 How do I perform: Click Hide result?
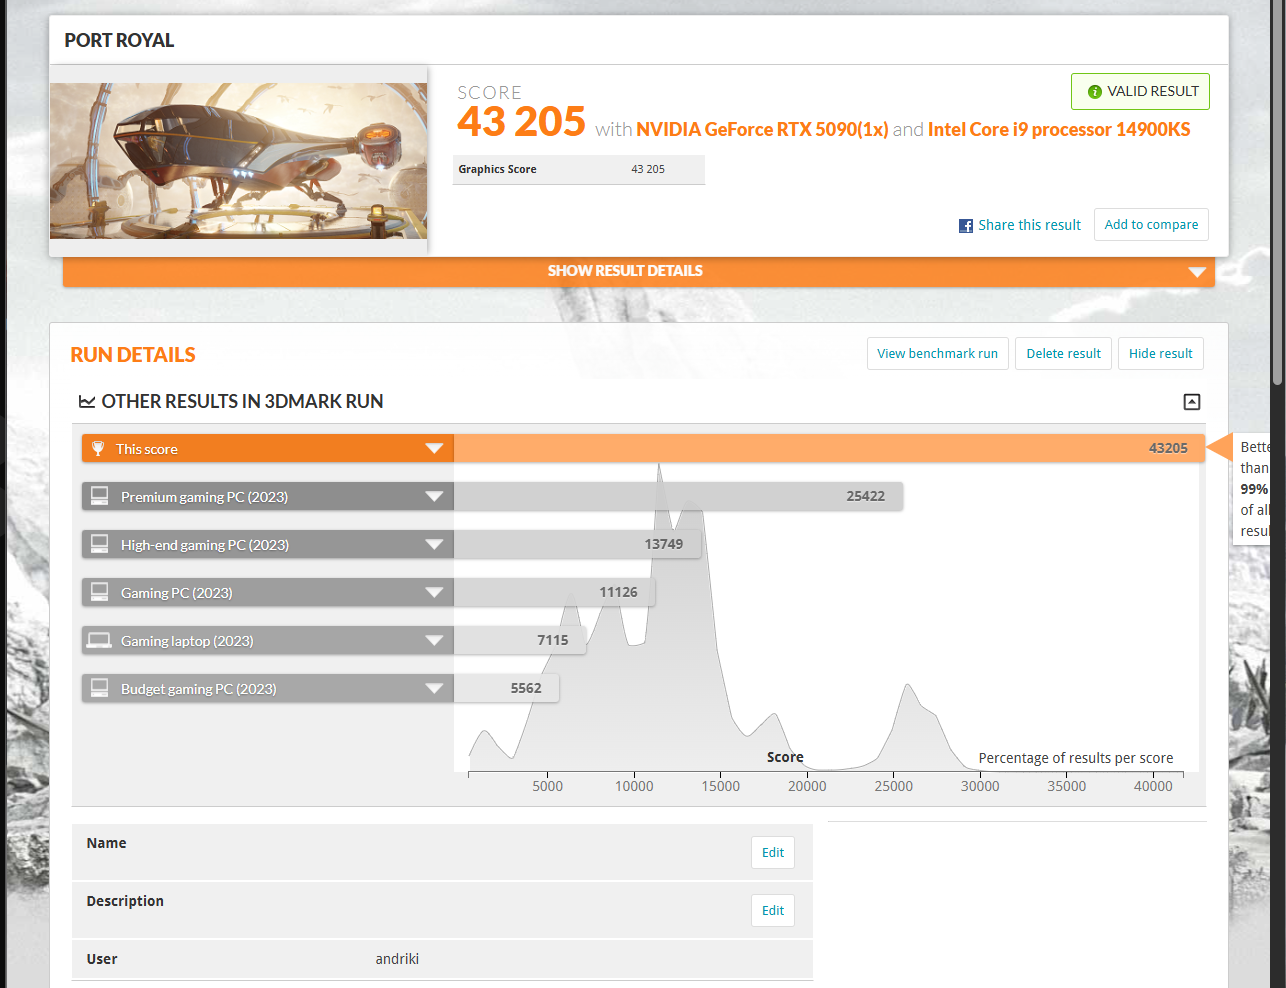pos(1160,353)
